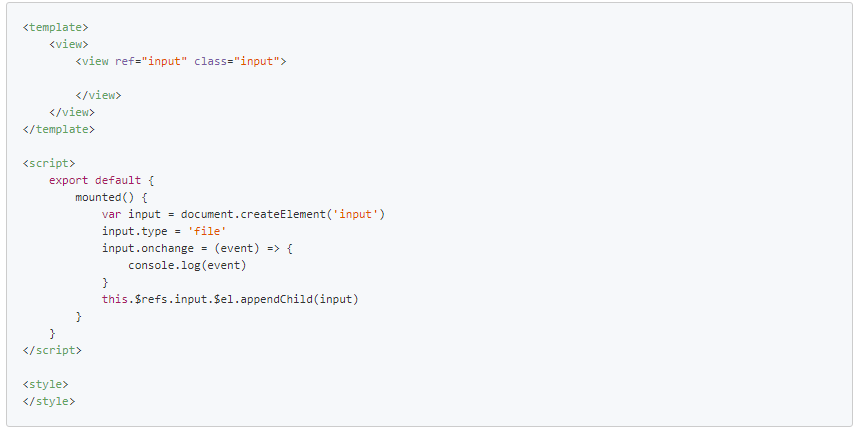Viewport: 861px width, 431px height.
Task: Click the mounted() method name
Action: pyautogui.click(x=105, y=198)
